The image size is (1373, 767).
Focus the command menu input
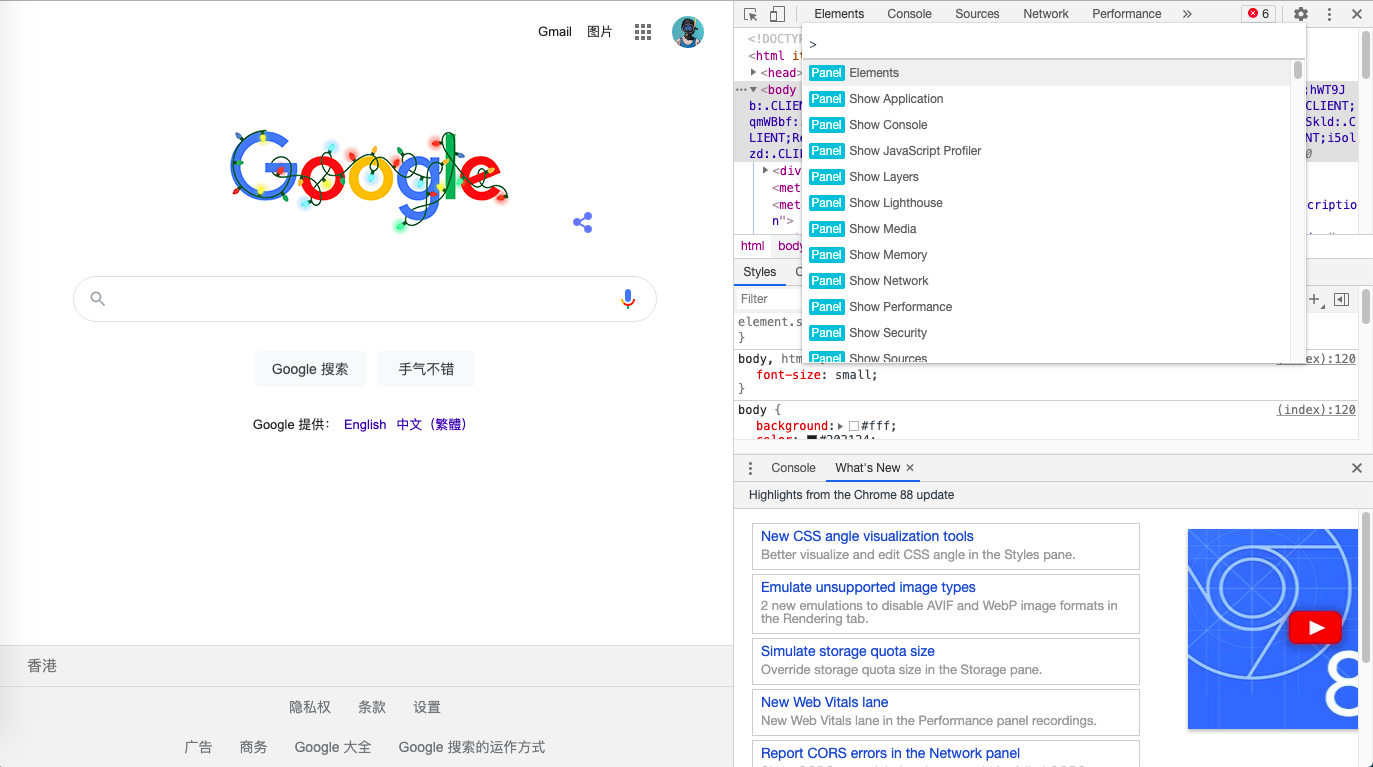[x=1054, y=44]
